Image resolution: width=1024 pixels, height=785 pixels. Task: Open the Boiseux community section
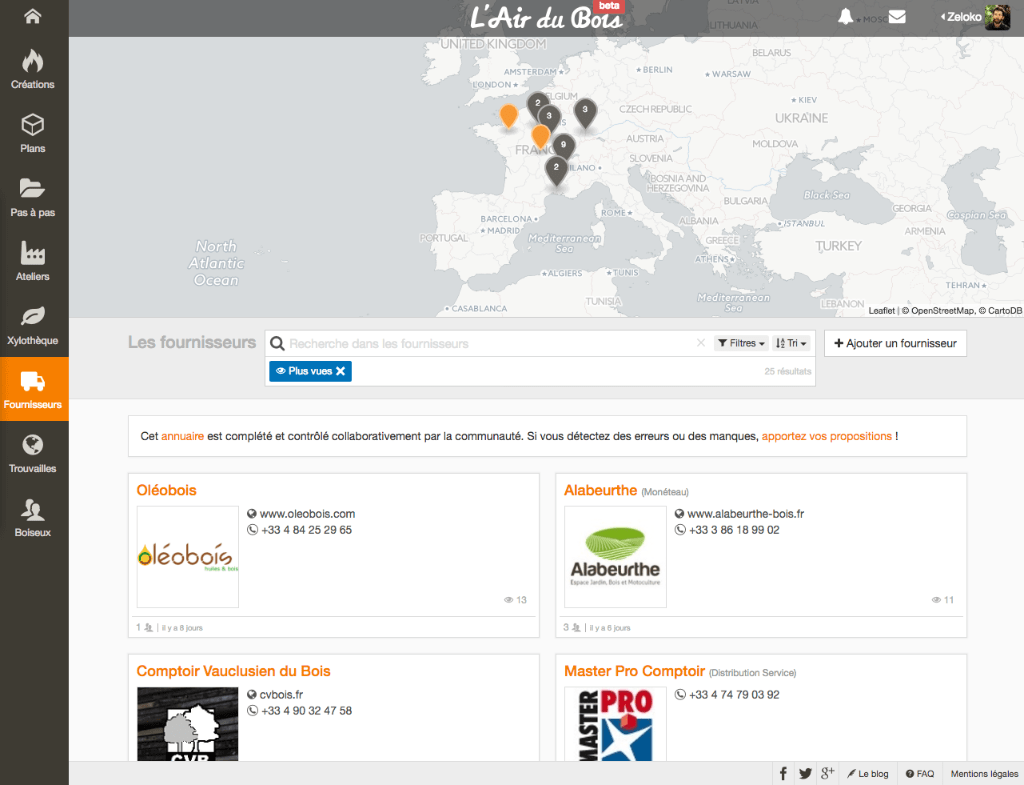(33, 517)
